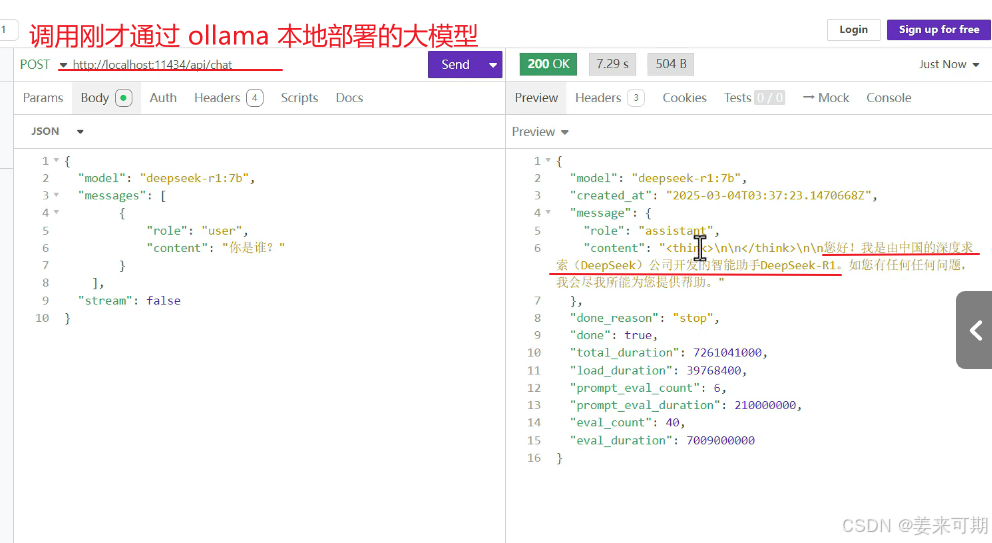Image resolution: width=992 pixels, height=543 pixels.
Task: Click the request Headers count badge 4
Action: [255, 98]
